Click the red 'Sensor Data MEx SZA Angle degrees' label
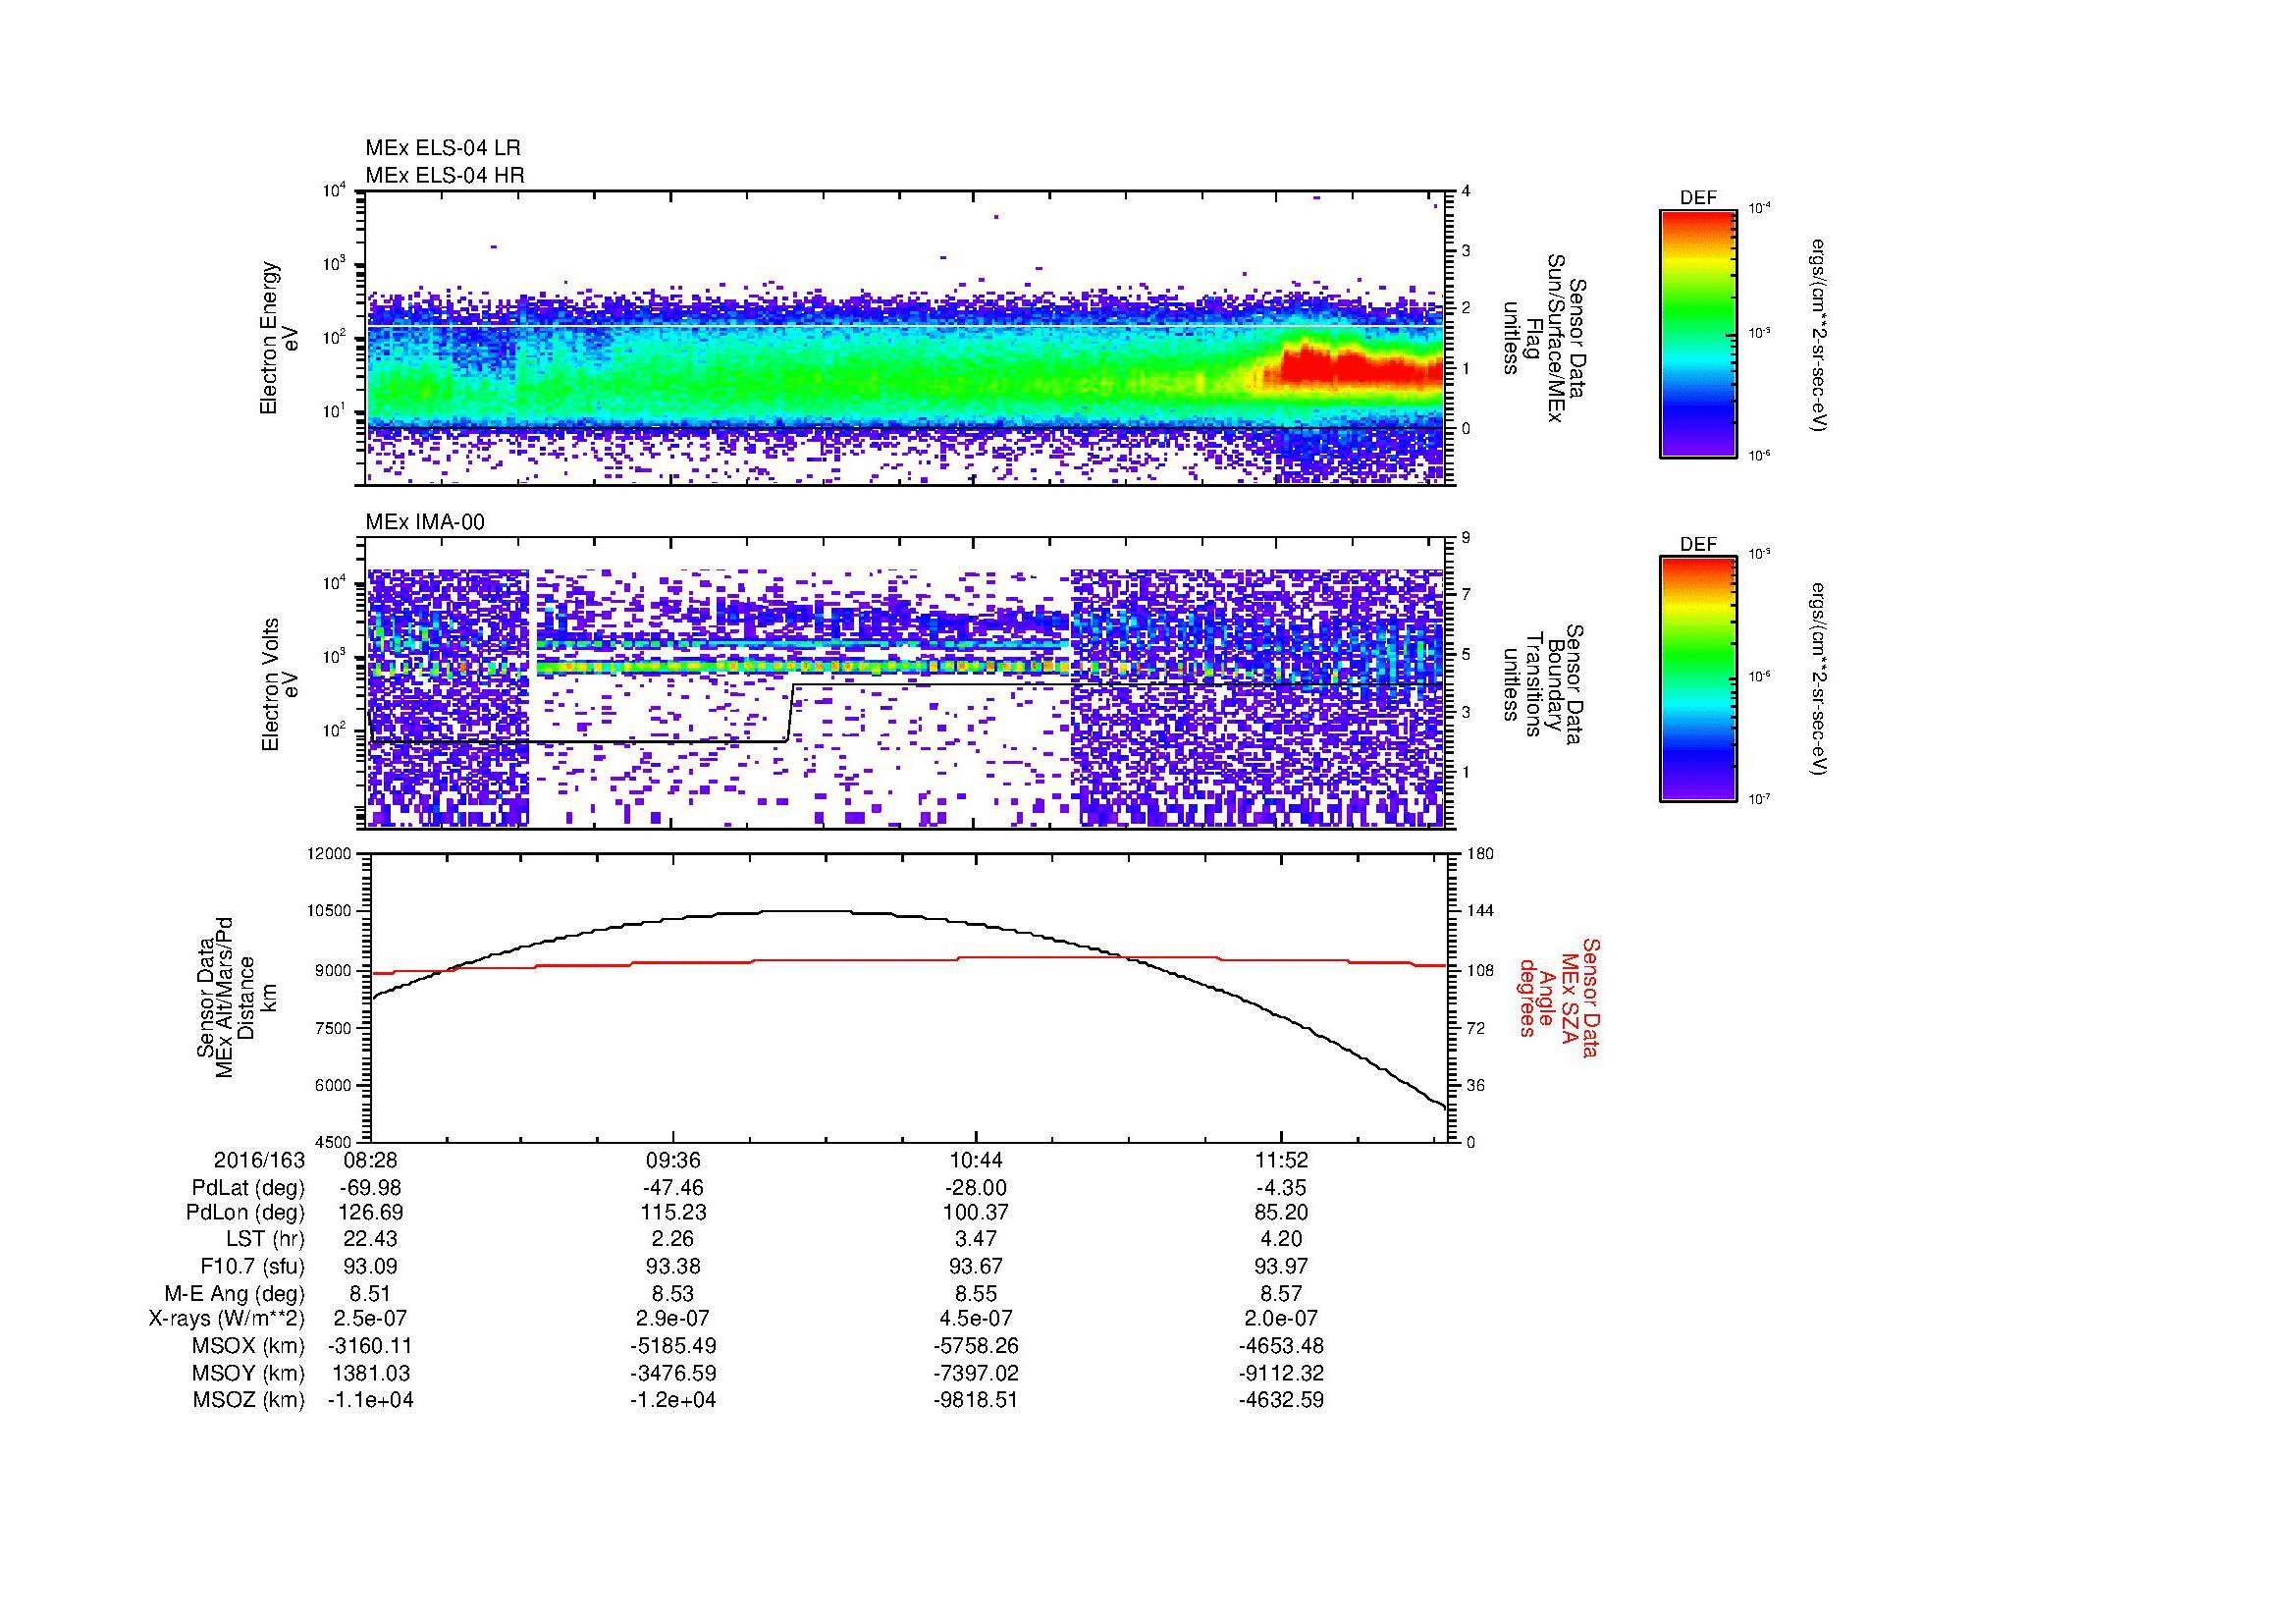This screenshot has width=2296, height=1623. click(x=1558, y=997)
